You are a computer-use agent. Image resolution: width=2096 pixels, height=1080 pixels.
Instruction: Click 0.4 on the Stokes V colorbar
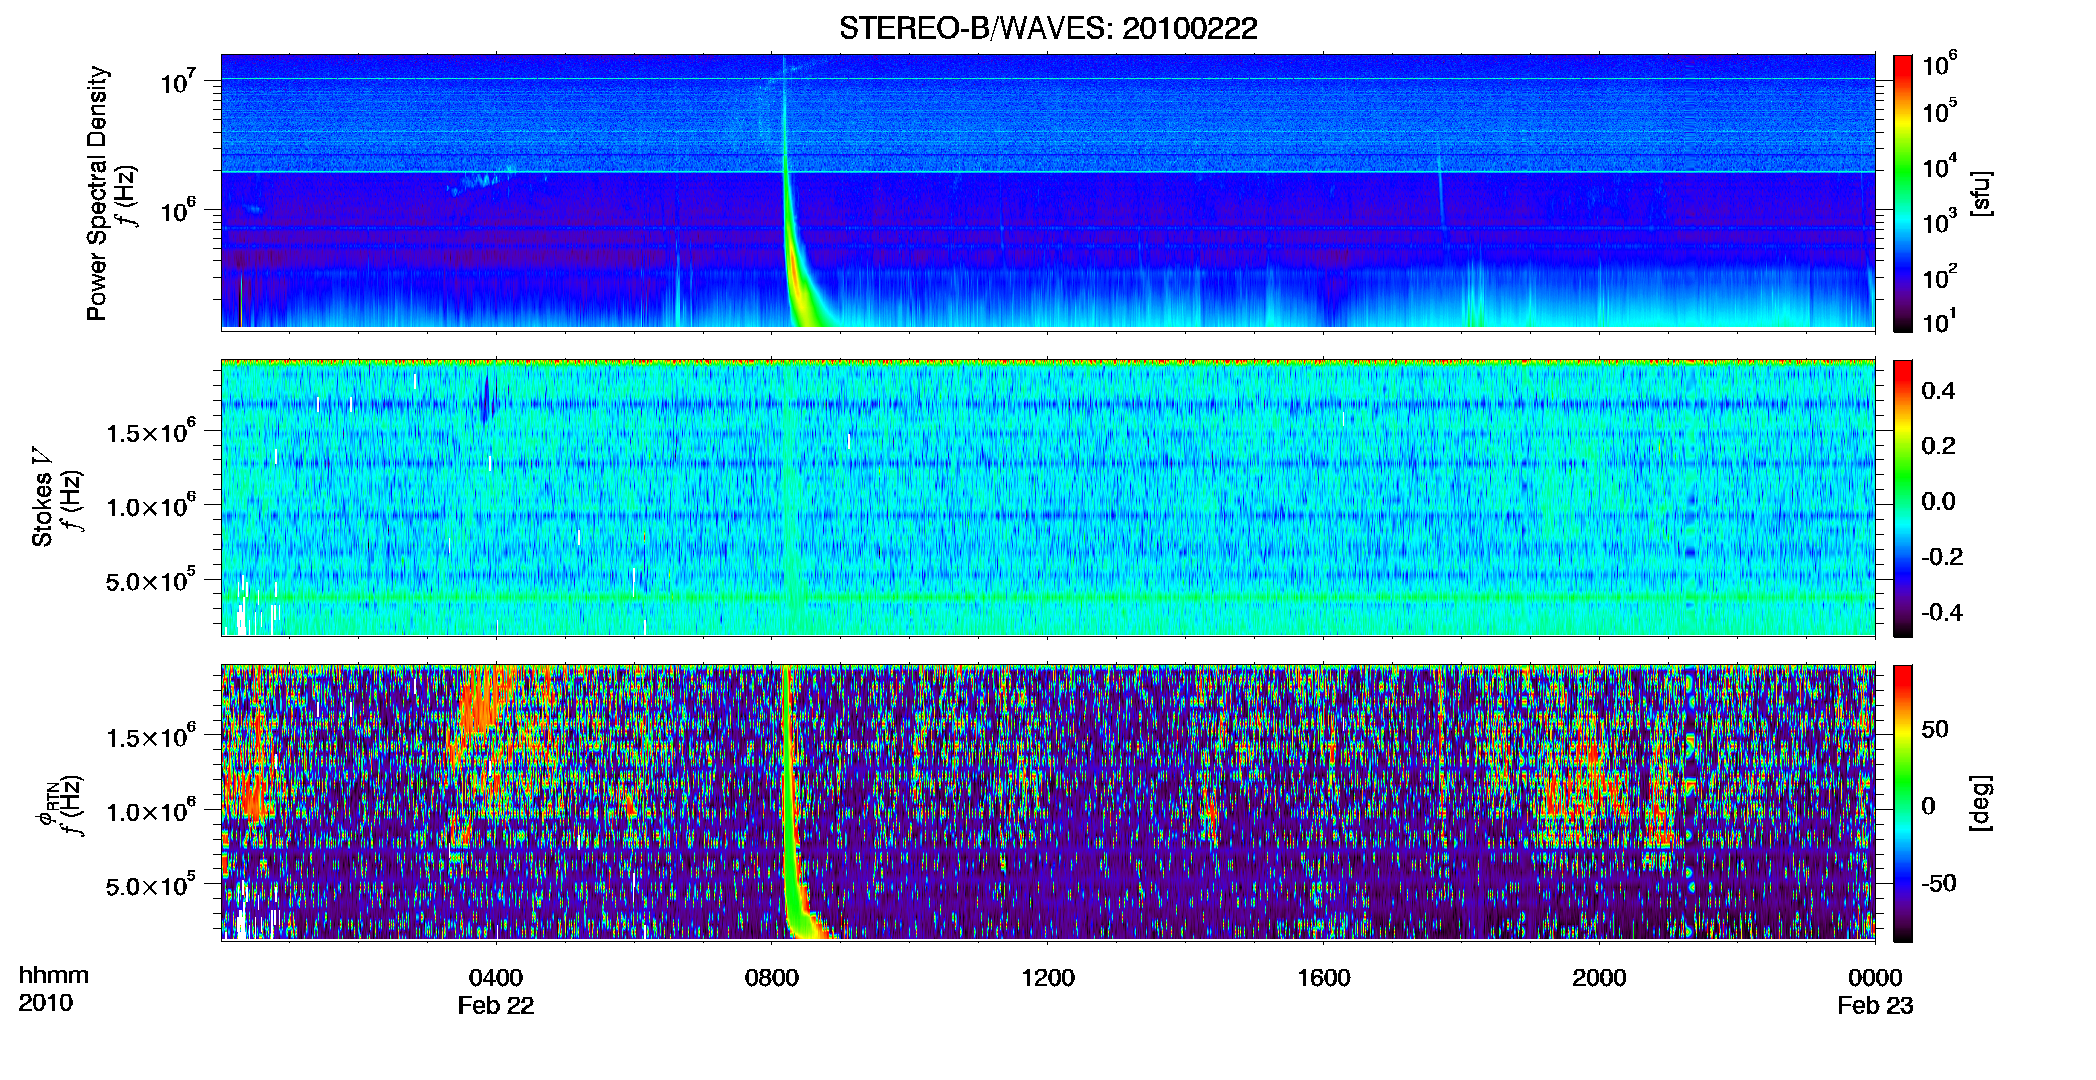[1938, 391]
